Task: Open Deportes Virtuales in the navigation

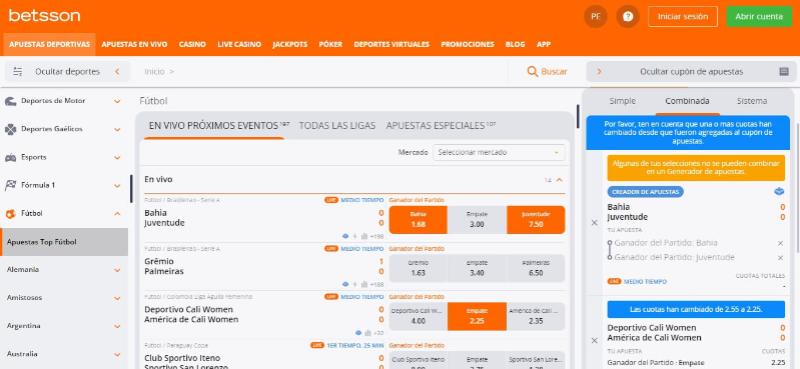Action: [392, 44]
